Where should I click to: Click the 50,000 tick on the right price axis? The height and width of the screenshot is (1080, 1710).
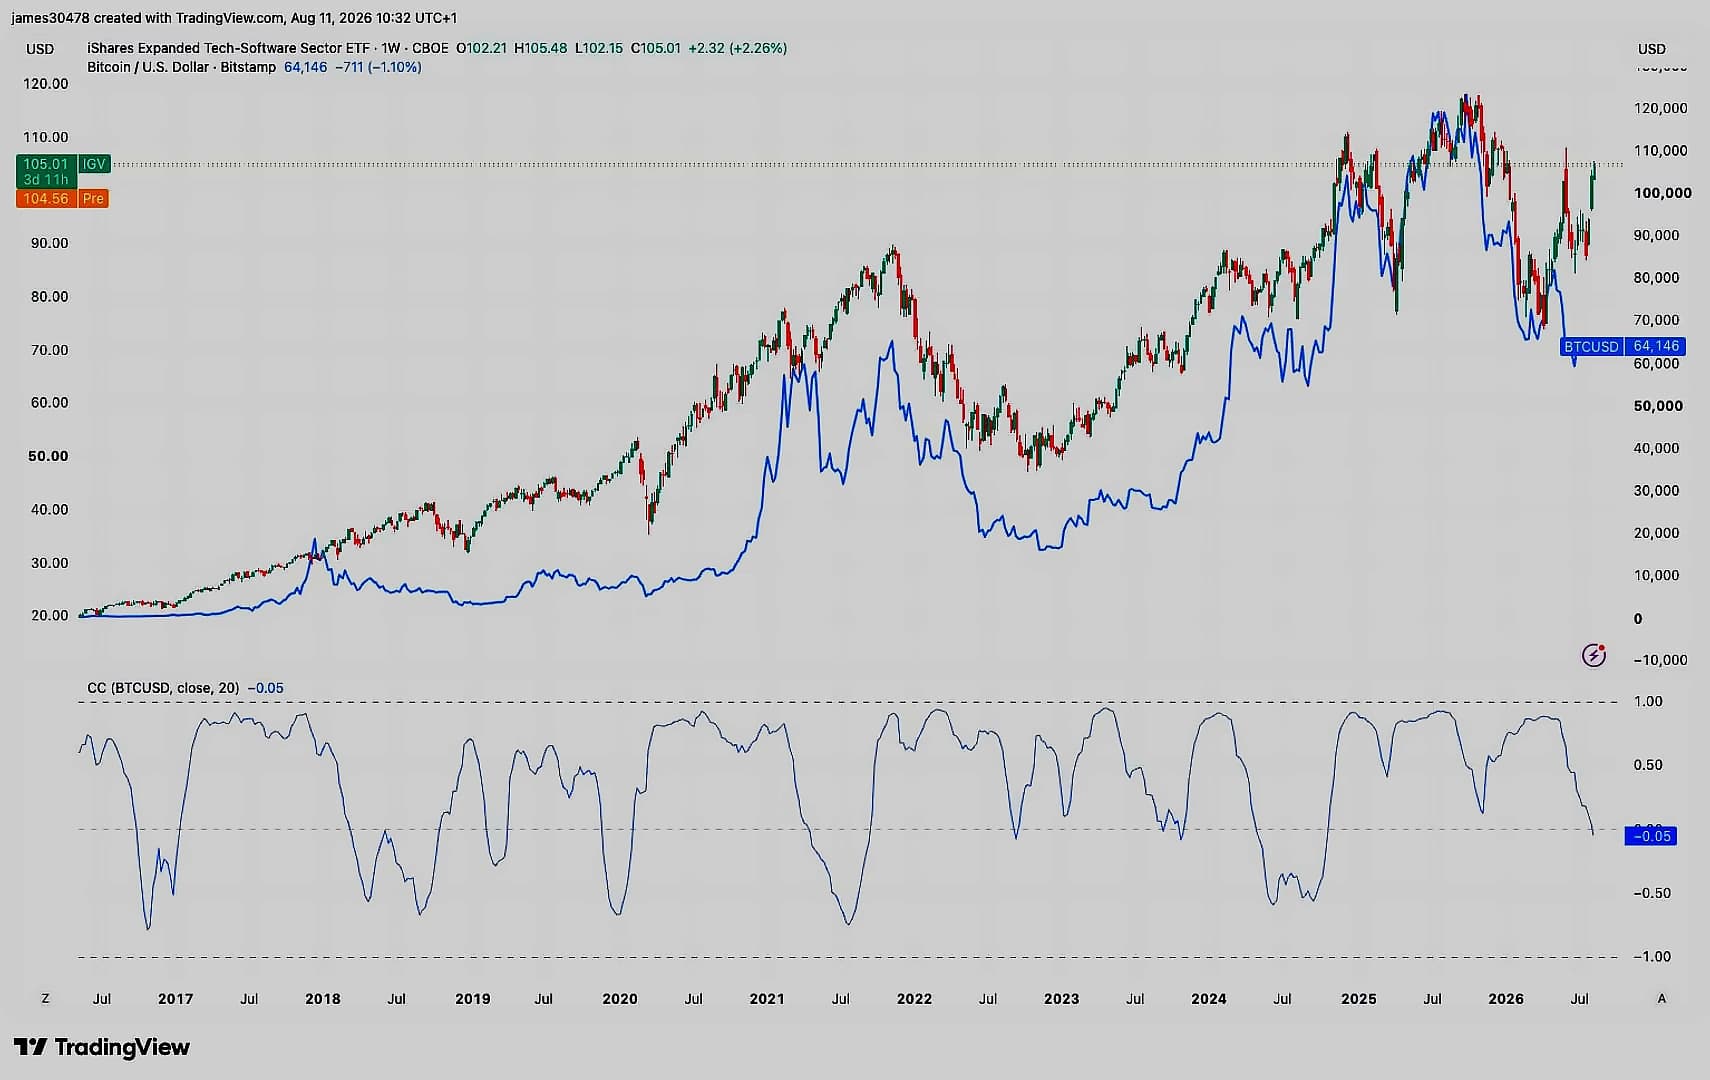[1658, 406]
